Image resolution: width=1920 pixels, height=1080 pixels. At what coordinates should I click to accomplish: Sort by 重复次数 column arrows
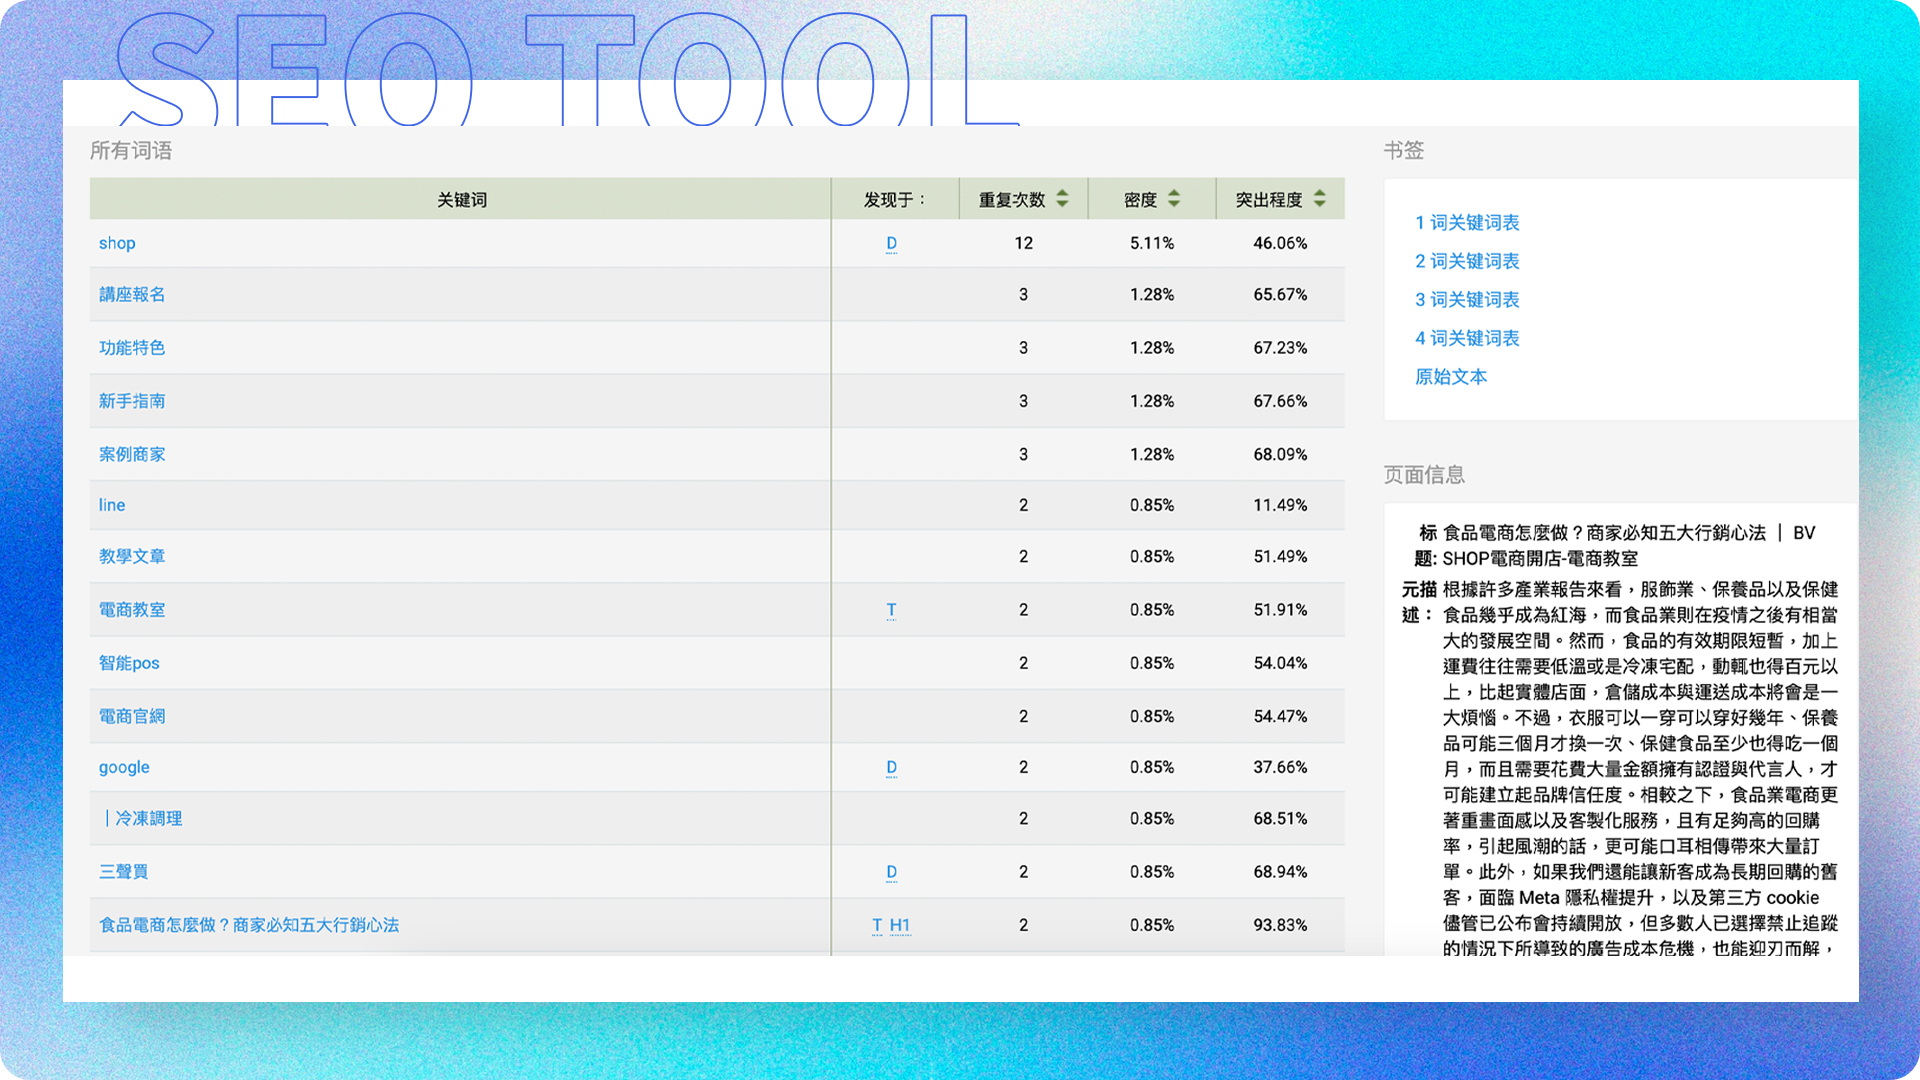coord(1062,199)
